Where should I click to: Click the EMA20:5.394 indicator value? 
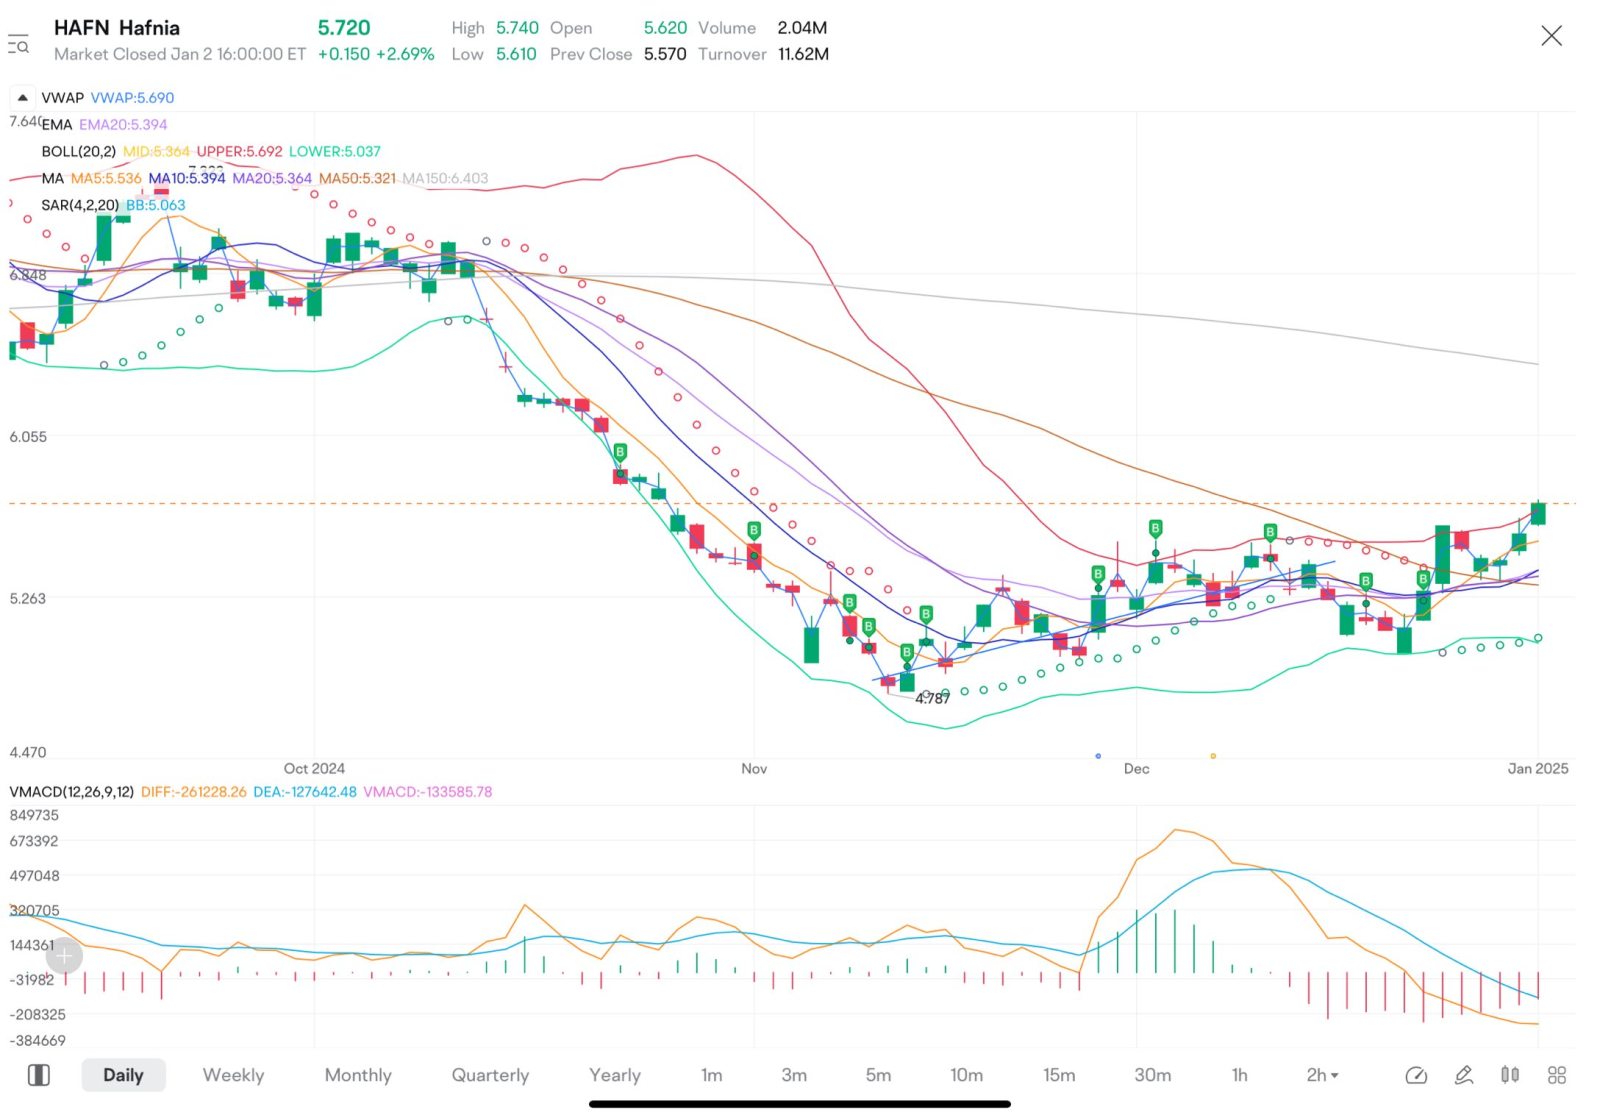click(x=123, y=124)
